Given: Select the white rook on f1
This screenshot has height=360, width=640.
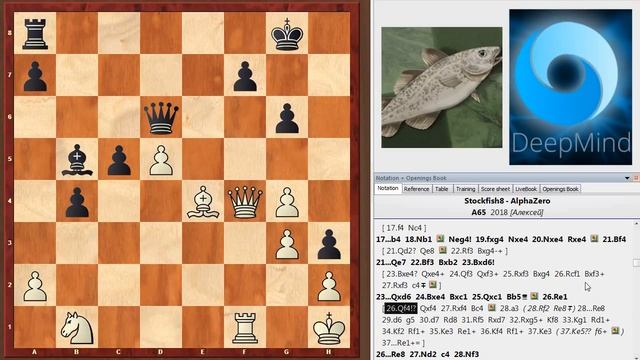Looking at the screenshot, I should [245, 328].
